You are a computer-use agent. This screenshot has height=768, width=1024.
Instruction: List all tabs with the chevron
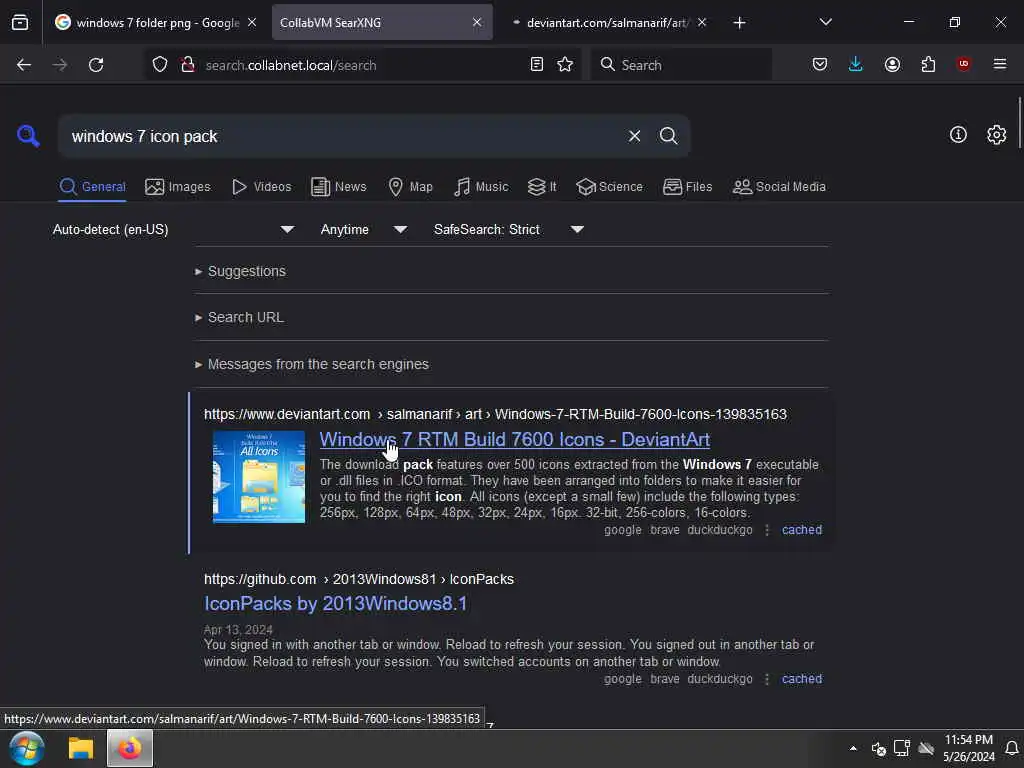point(825,22)
